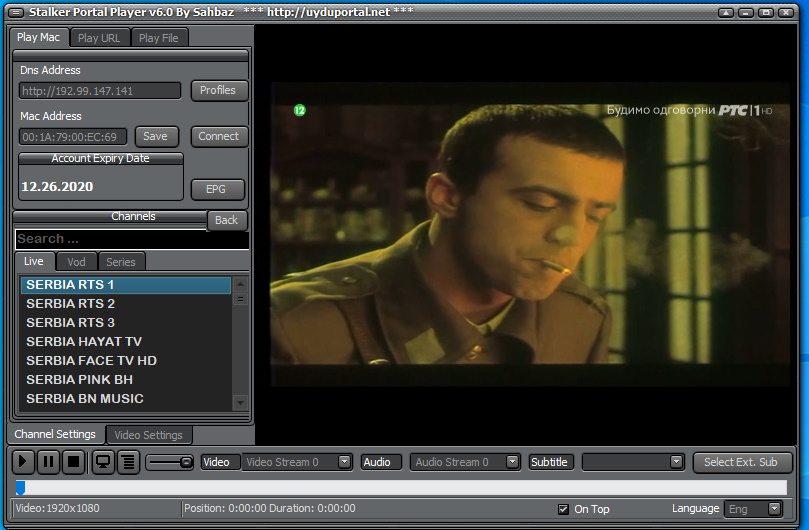The width and height of the screenshot is (809, 530).
Task: Click the Position and Duration status text
Action: 269,508
